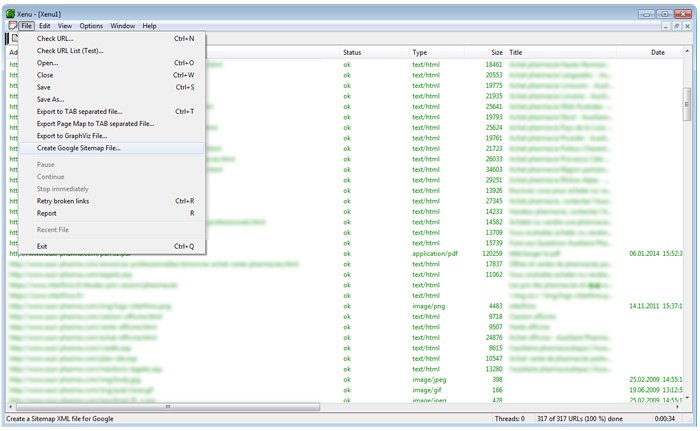Click the size value 29251

494,180
